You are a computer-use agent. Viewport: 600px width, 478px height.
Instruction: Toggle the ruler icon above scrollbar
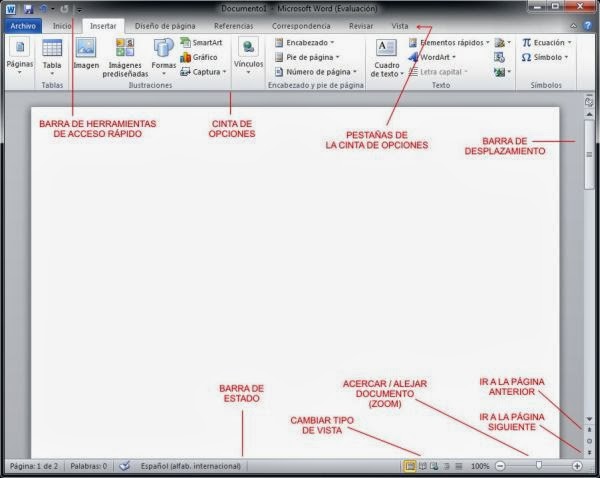tap(589, 101)
